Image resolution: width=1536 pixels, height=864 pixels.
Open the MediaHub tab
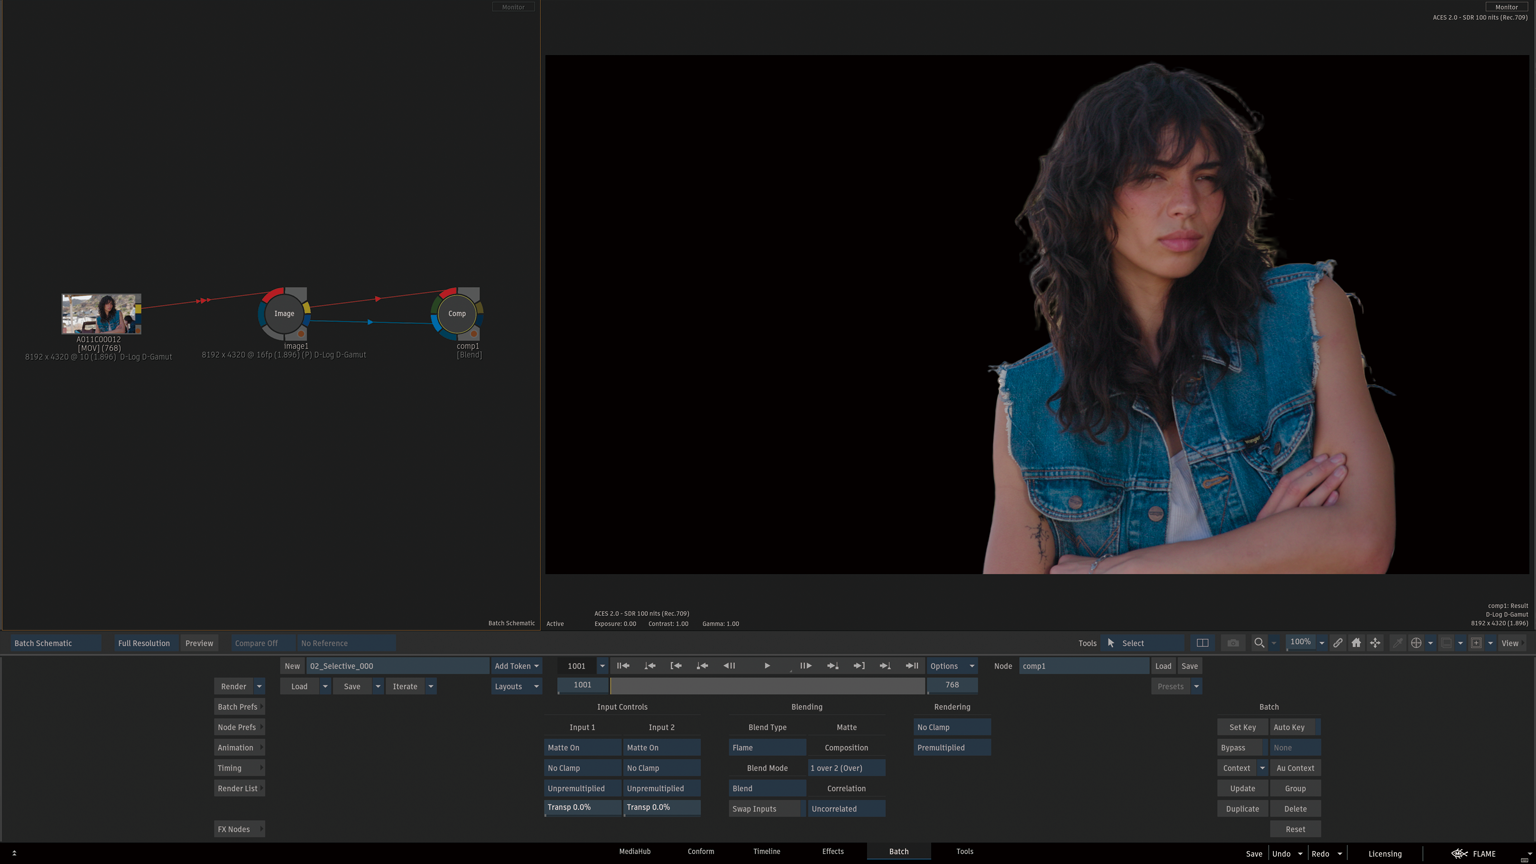click(634, 851)
